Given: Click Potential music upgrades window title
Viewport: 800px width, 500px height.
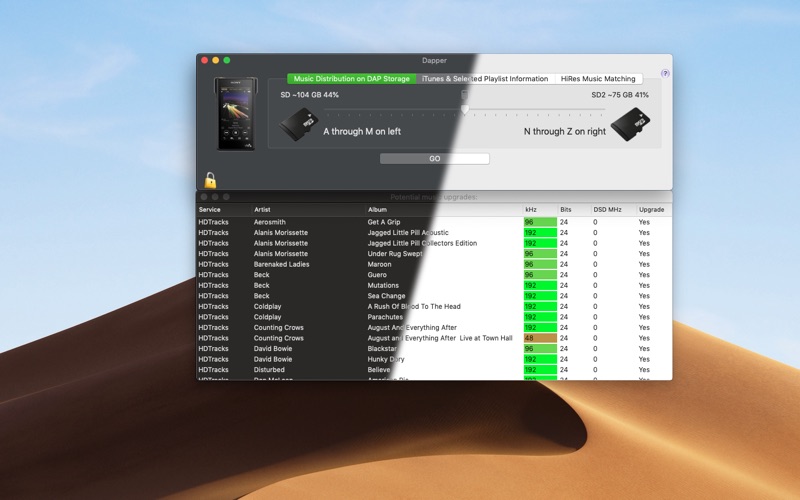Looking at the screenshot, I should click(x=434, y=197).
